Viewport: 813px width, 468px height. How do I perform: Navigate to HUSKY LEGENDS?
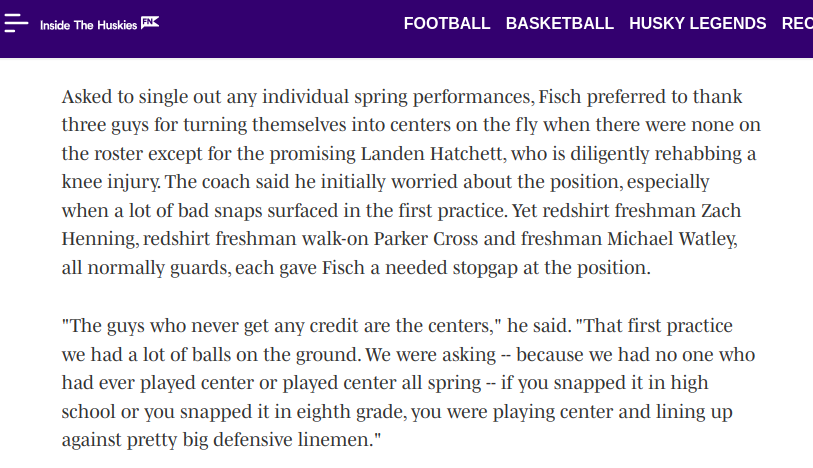click(697, 24)
